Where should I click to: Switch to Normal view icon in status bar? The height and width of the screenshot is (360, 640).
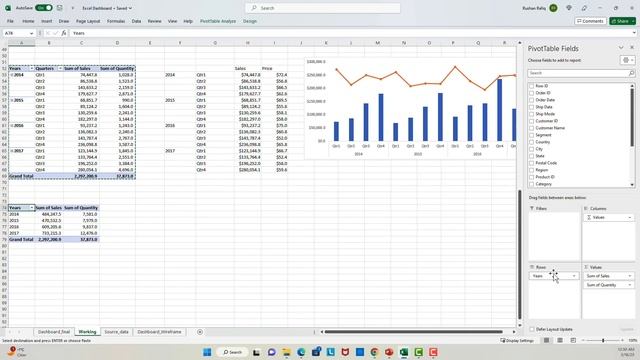[546, 340]
